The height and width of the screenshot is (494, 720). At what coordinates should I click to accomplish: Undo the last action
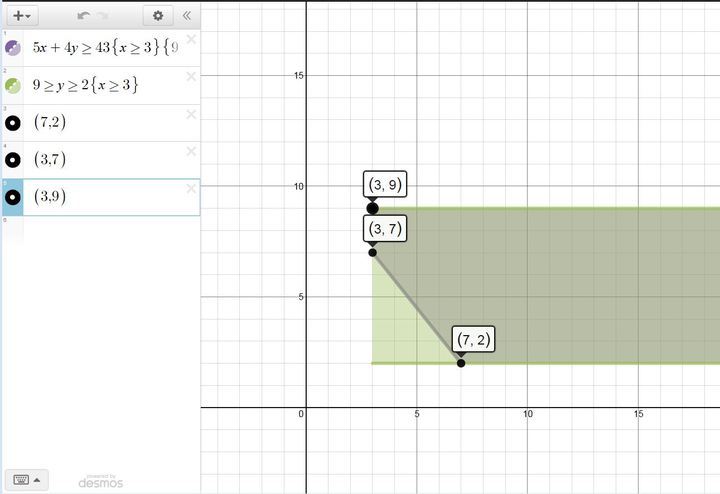click(84, 16)
